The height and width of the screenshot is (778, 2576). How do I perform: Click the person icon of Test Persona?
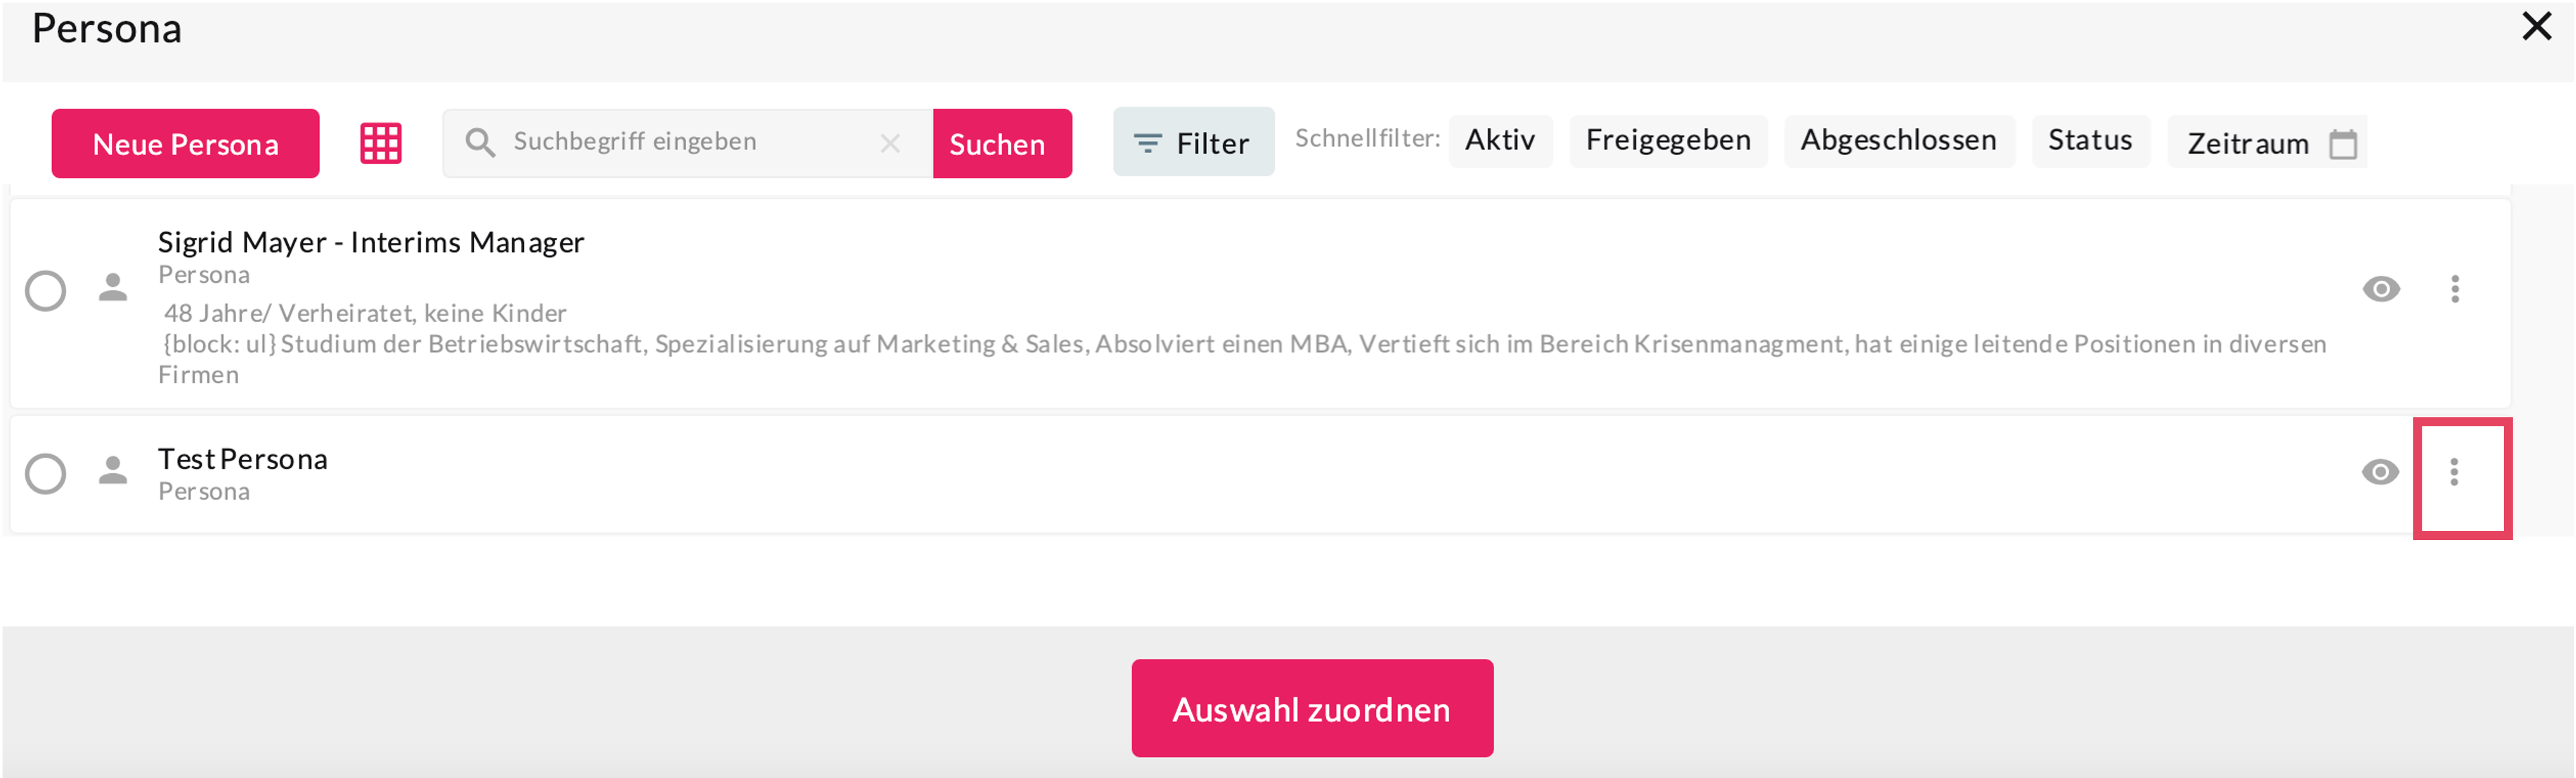click(x=113, y=471)
